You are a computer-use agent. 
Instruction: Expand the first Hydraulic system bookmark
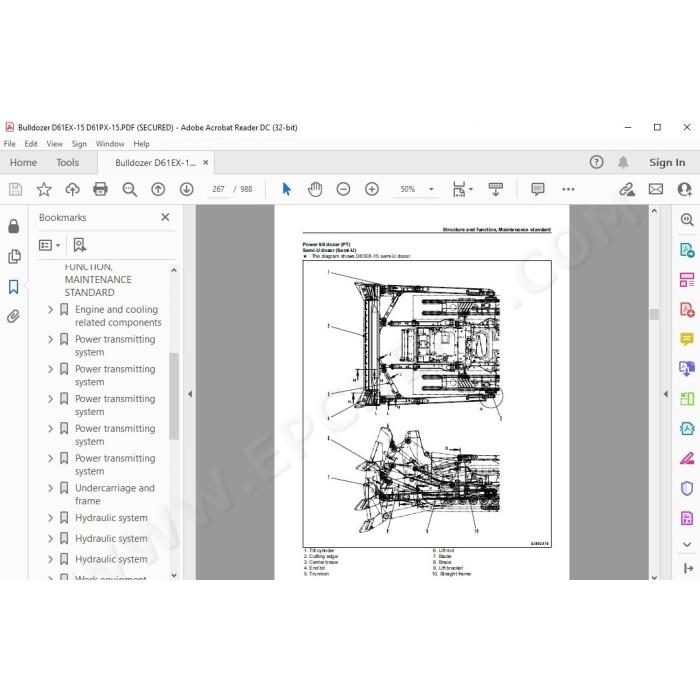click(50, 518)
